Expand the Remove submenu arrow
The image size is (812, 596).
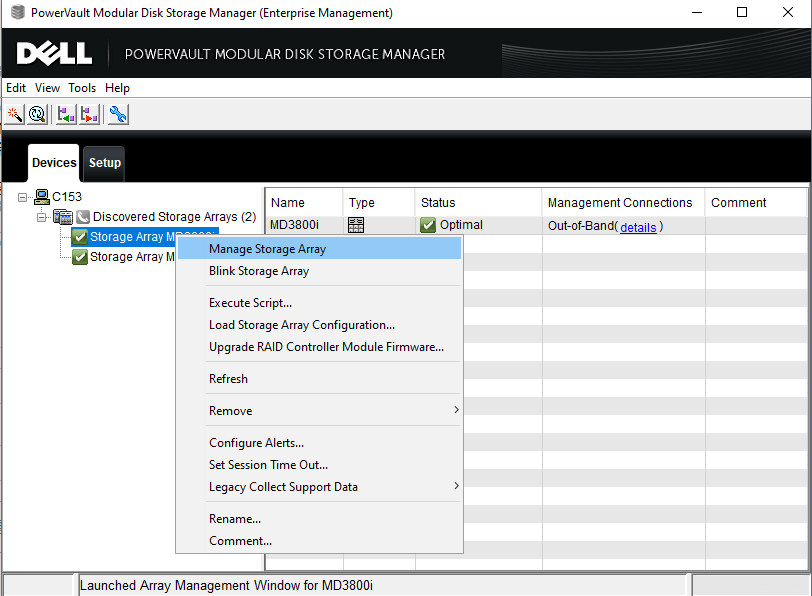point(456,410)
